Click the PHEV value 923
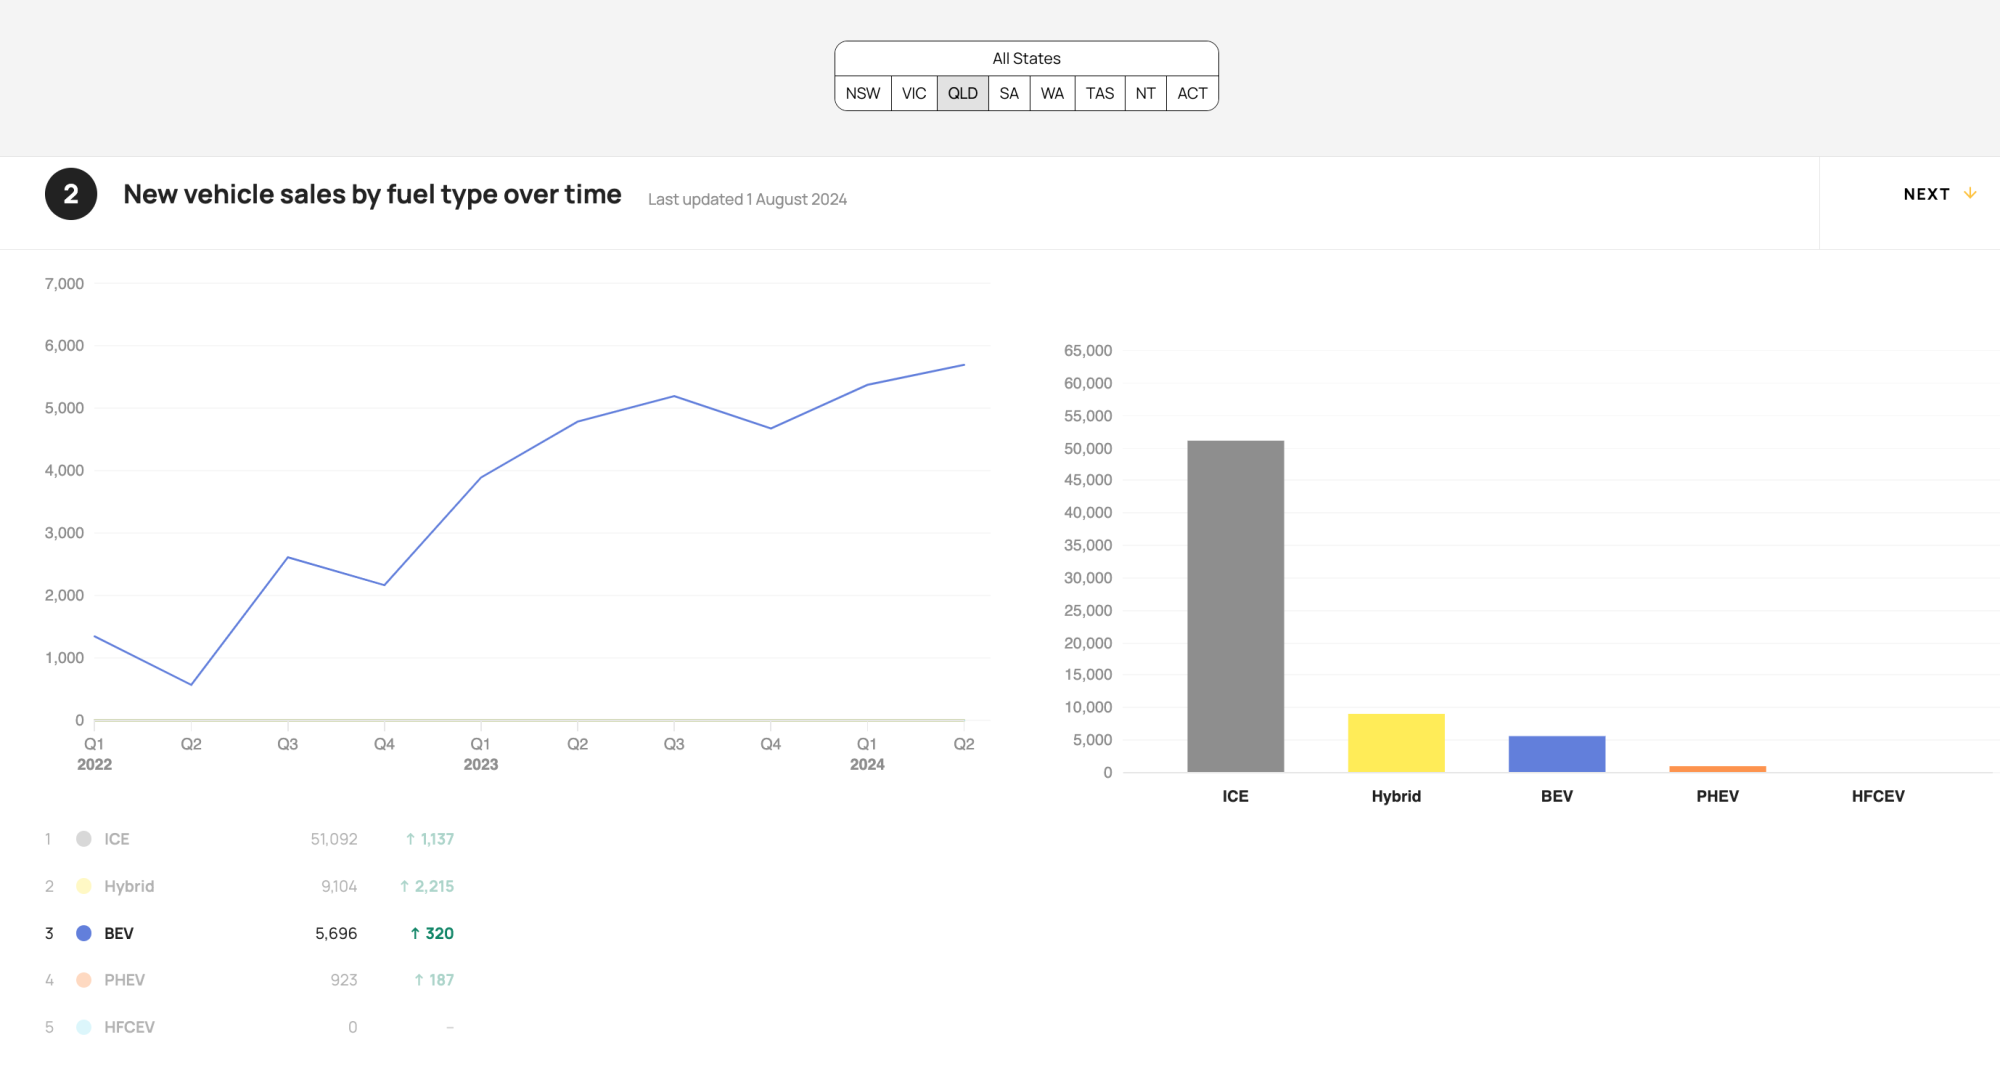2000x1069 pixels. [343, 980]
